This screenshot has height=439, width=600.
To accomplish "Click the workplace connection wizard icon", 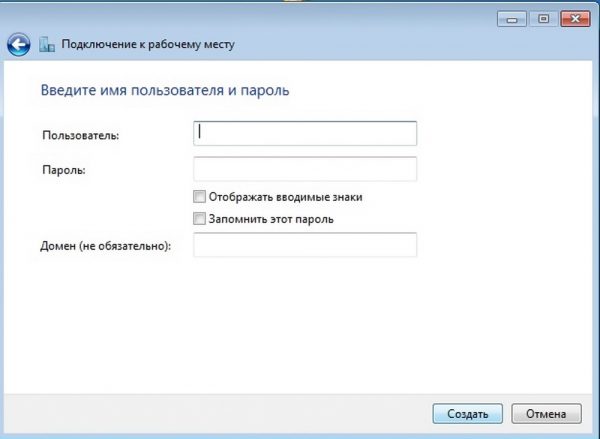I will coord(47,44).
